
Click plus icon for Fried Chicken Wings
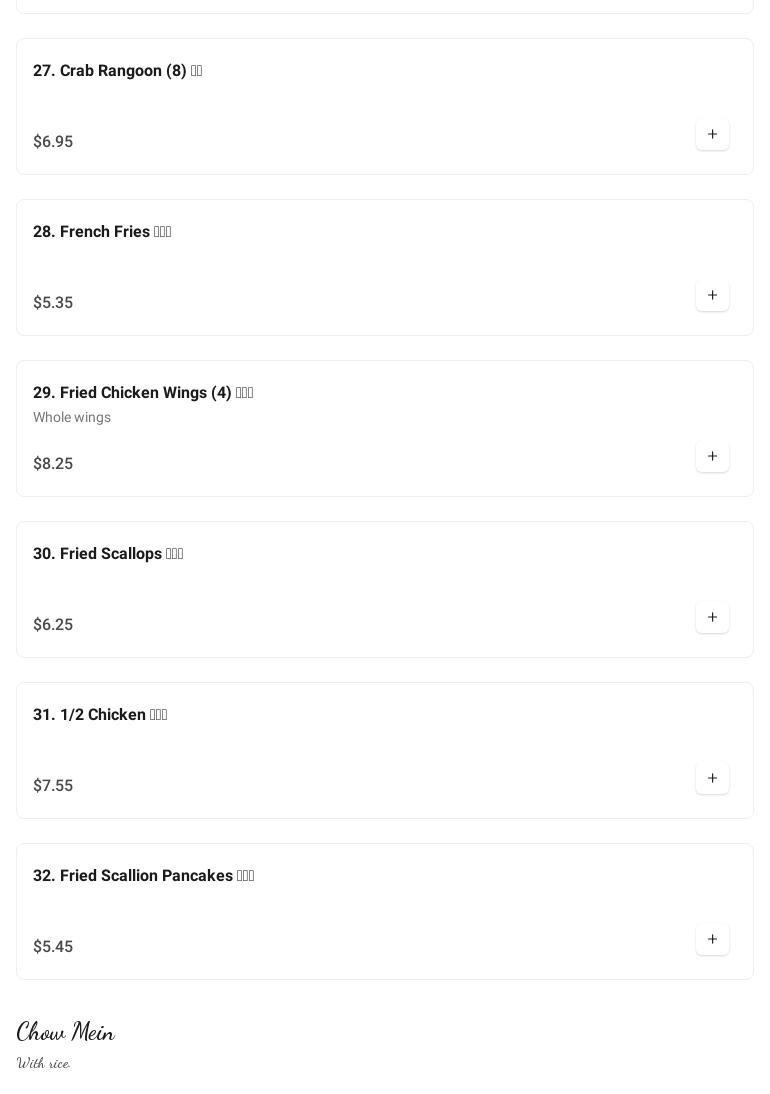(712, 457)
